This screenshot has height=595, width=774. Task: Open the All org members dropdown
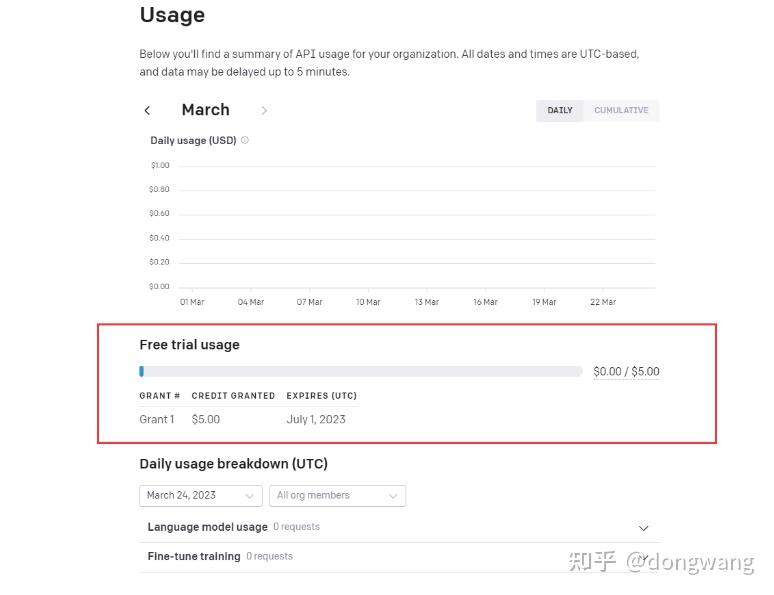click(x=337, y=495)
